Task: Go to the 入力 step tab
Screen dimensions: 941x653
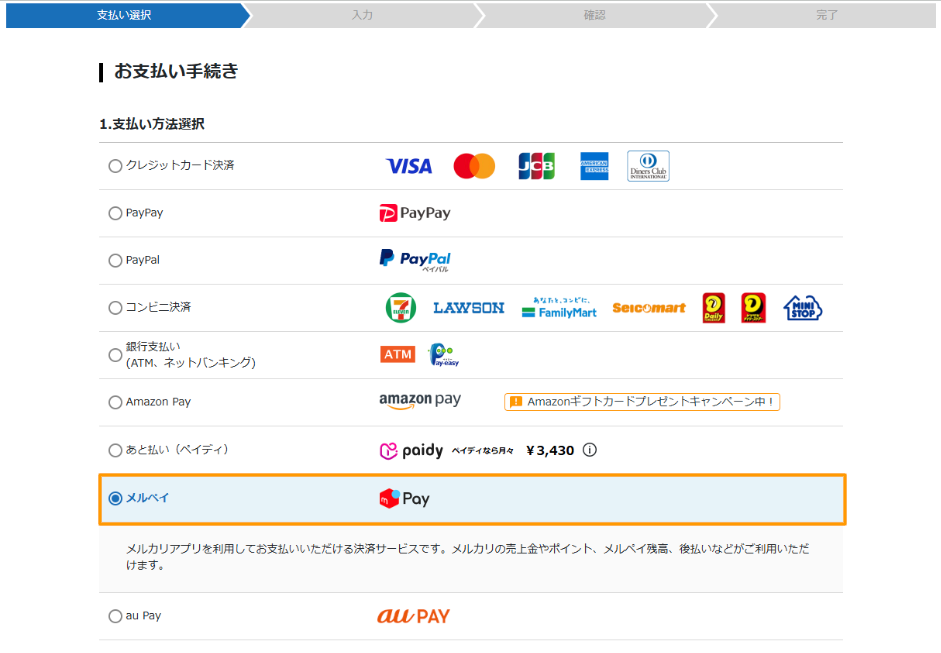Action: 362,15
